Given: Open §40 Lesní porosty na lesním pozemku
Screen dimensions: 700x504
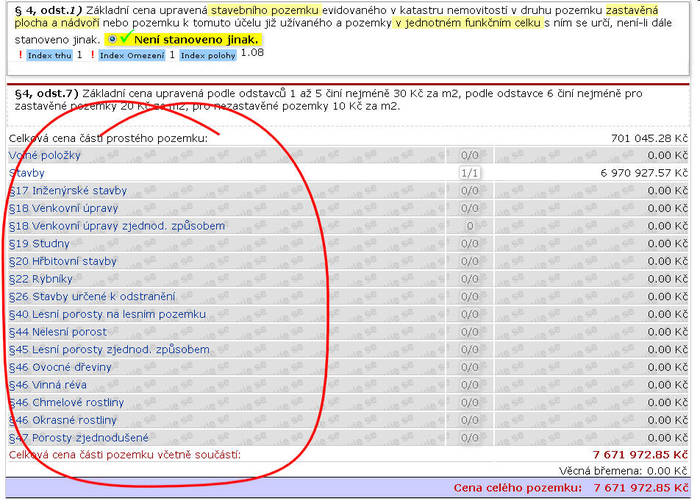Looking at the screenshot, I should click(107, 314).
